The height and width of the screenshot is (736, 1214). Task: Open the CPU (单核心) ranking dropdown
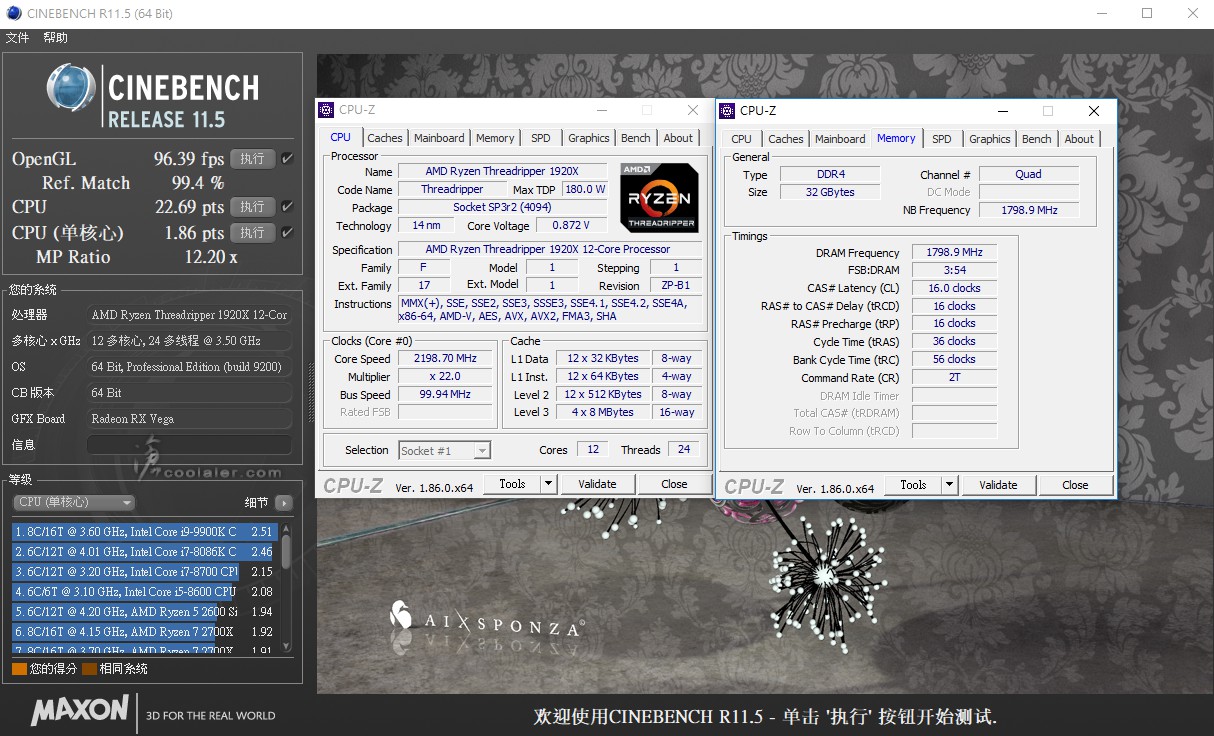(x=74, y=503)
